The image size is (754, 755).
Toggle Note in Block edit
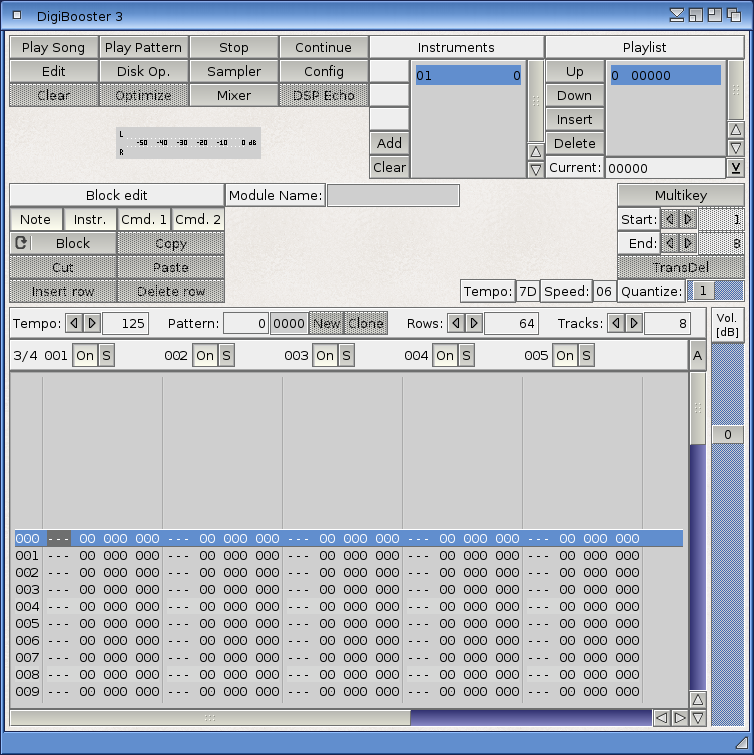pos(36,220)
